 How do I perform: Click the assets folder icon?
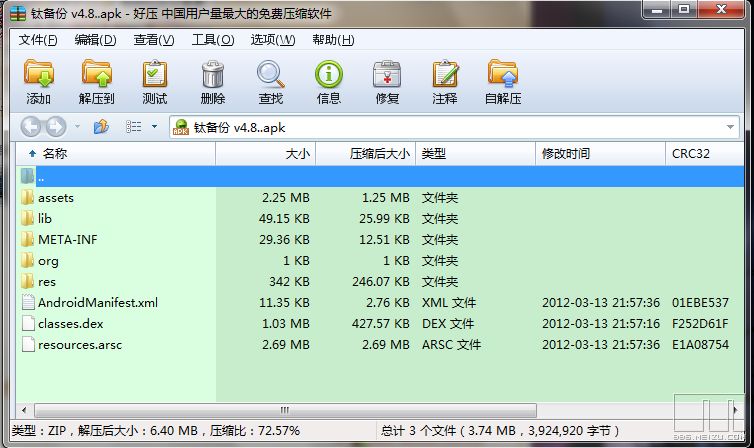(28, 198)
